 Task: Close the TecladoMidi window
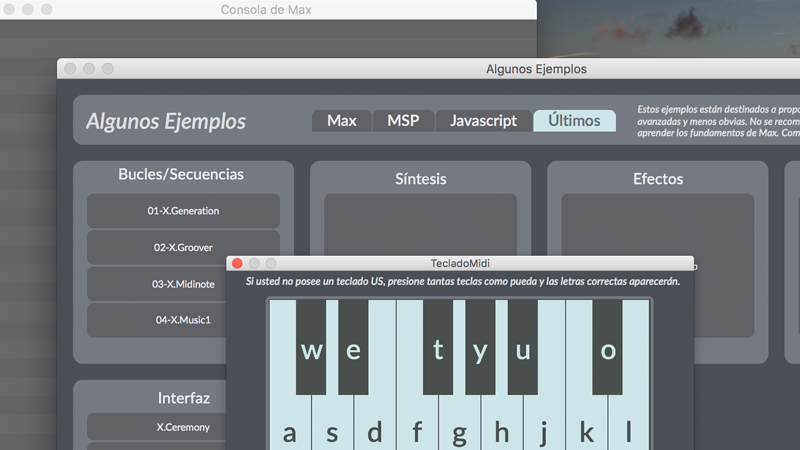(237, 263)
